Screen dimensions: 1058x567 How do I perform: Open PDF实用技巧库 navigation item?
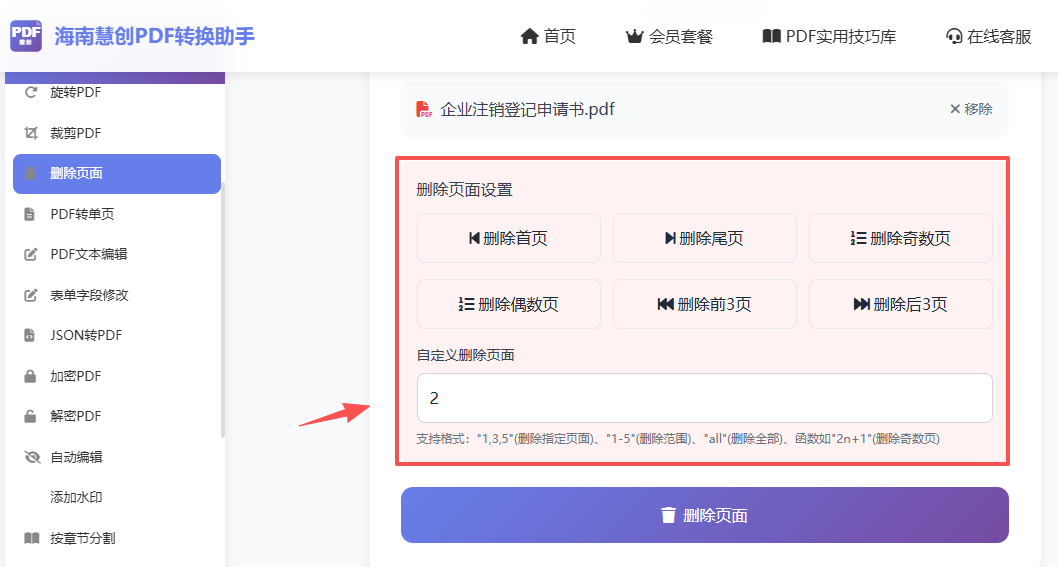tap(829, 36)
